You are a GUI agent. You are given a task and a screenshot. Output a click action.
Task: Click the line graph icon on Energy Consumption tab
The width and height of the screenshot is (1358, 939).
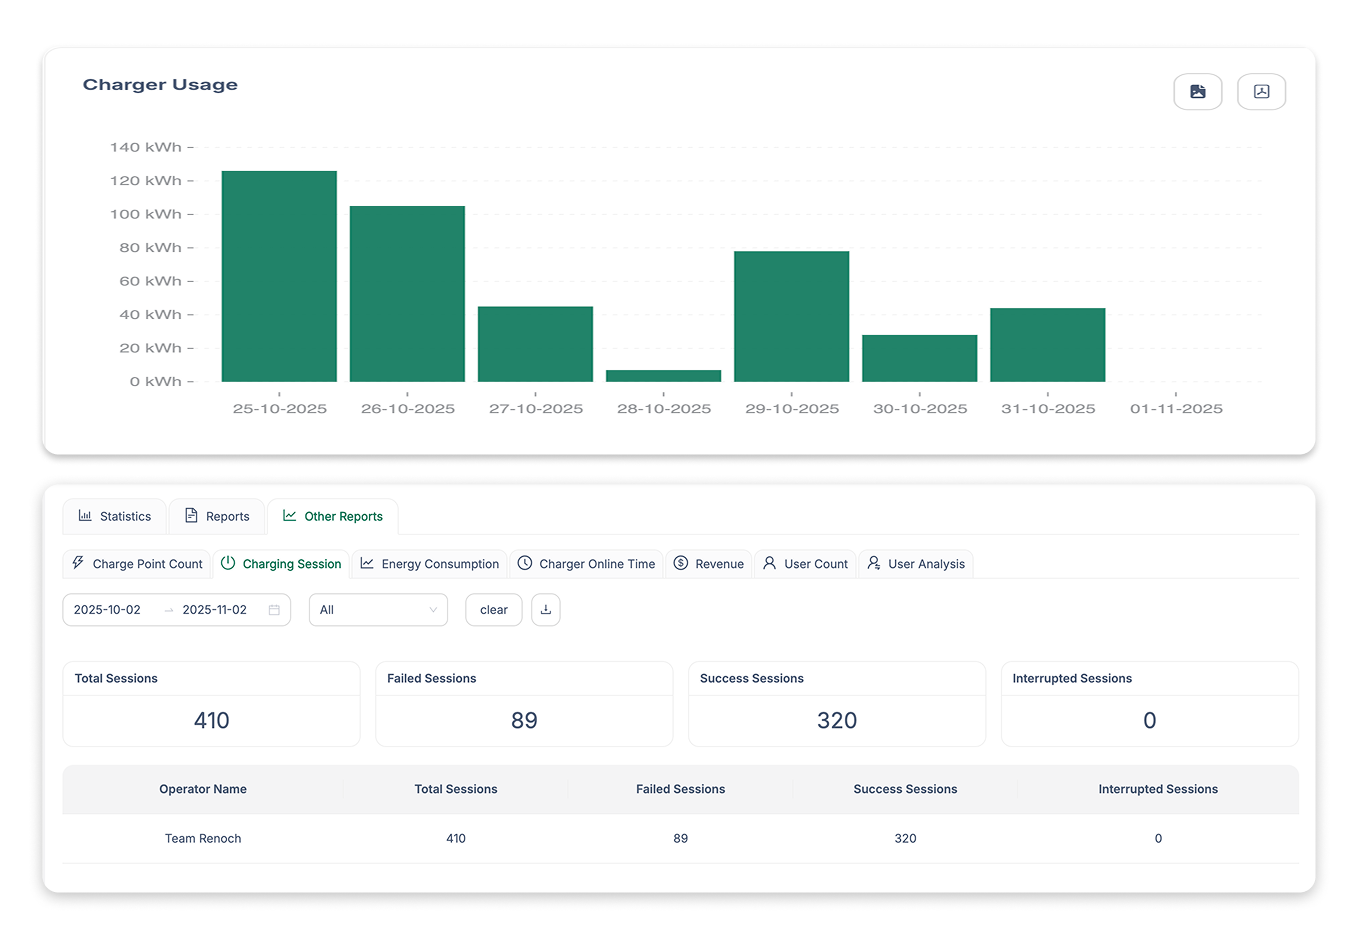coord(367,563)
